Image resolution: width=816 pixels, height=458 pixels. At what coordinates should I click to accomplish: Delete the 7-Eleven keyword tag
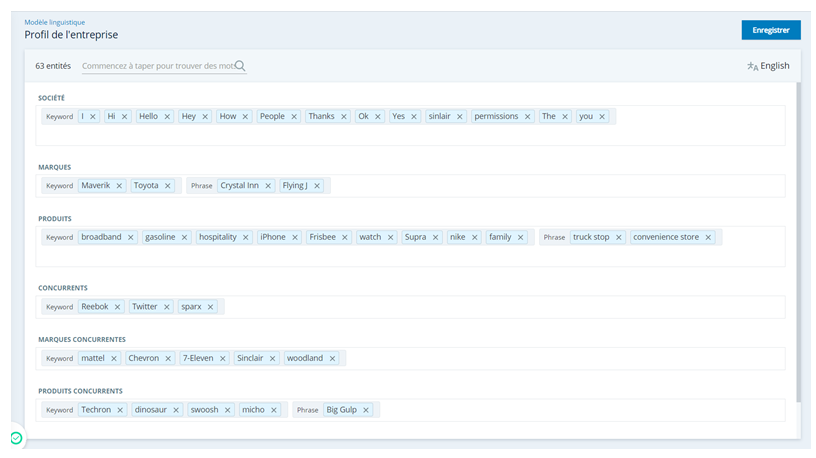tap(223, 359)
